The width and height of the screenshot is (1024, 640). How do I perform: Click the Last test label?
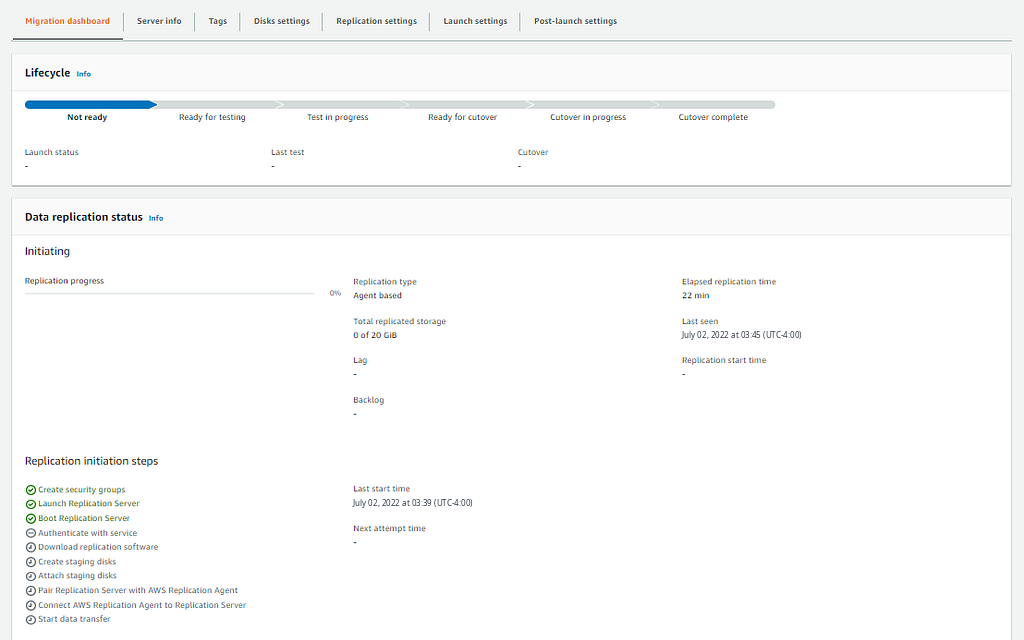click(x=288, y=152)
